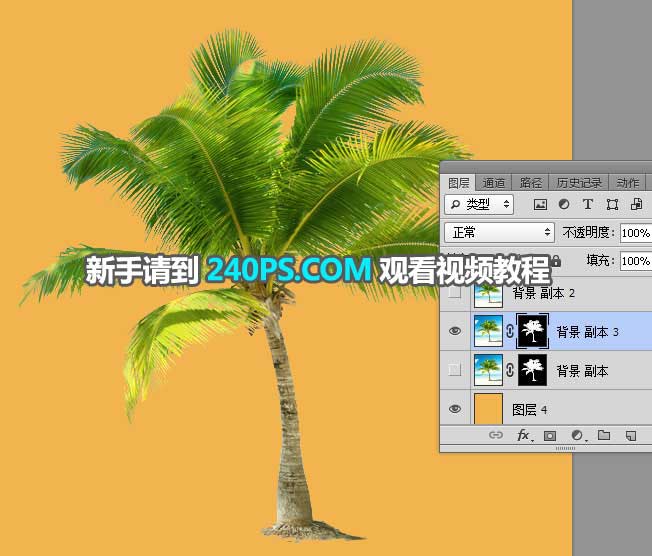Open the 路径 (Paths) tab
Viewport: 652px width, 556px height.
coord(531,183)
